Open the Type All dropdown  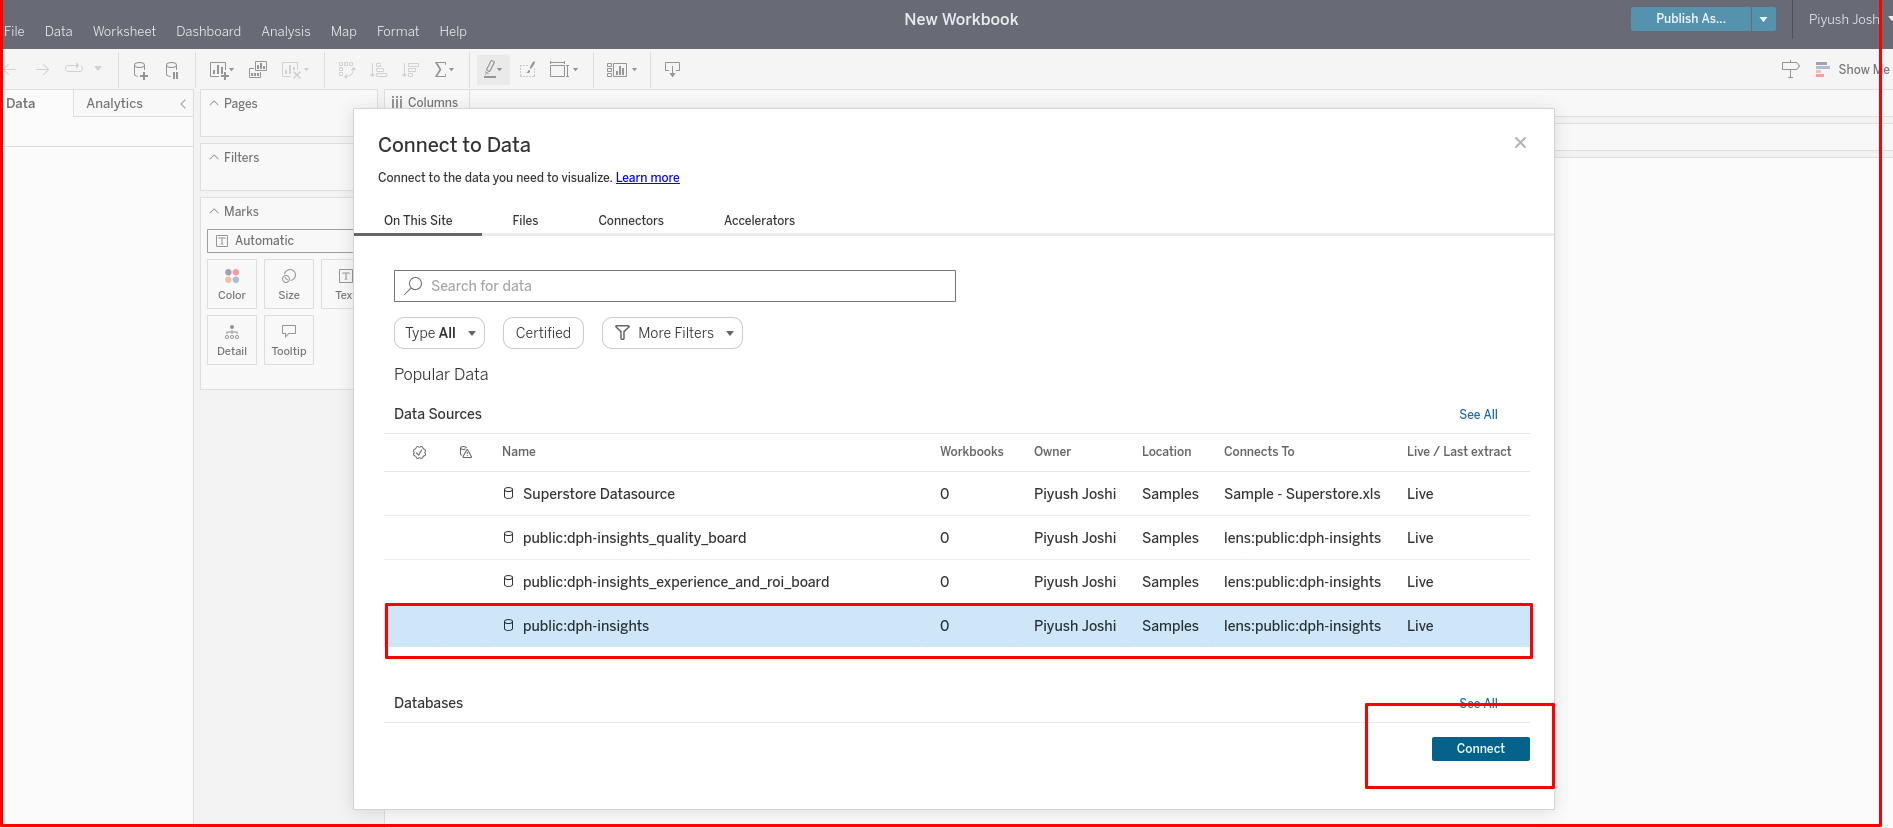439,333
